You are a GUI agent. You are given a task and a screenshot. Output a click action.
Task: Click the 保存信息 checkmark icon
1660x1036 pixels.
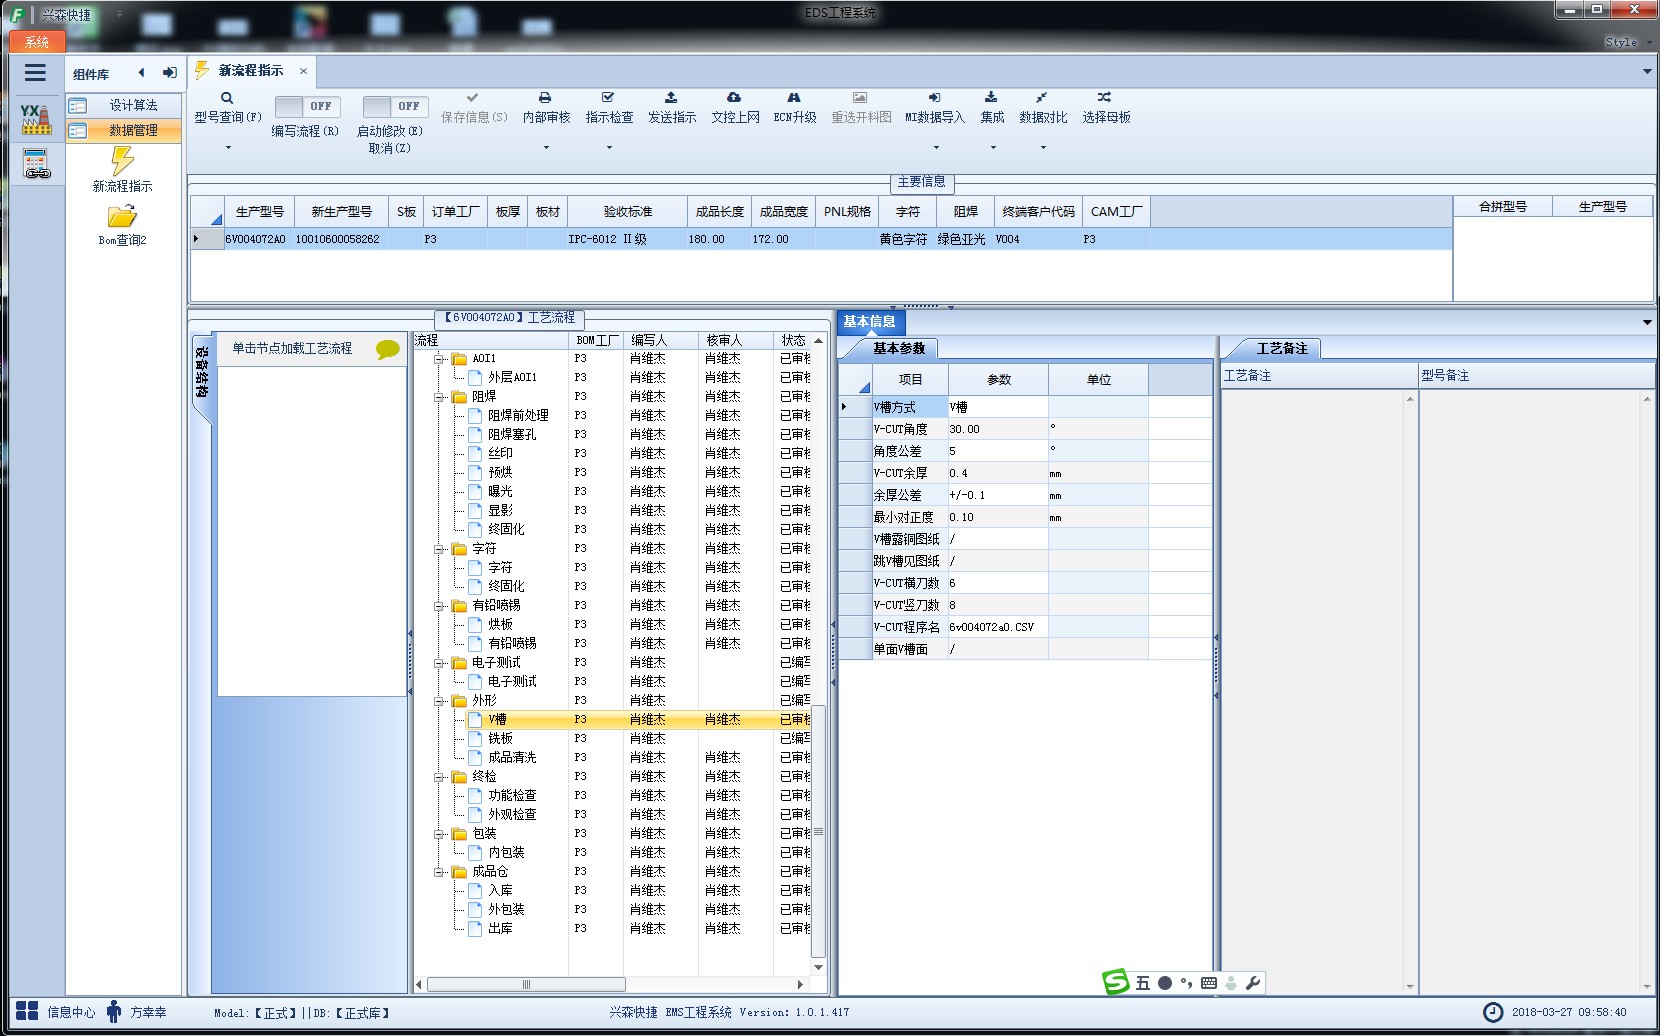pos(472,98)
